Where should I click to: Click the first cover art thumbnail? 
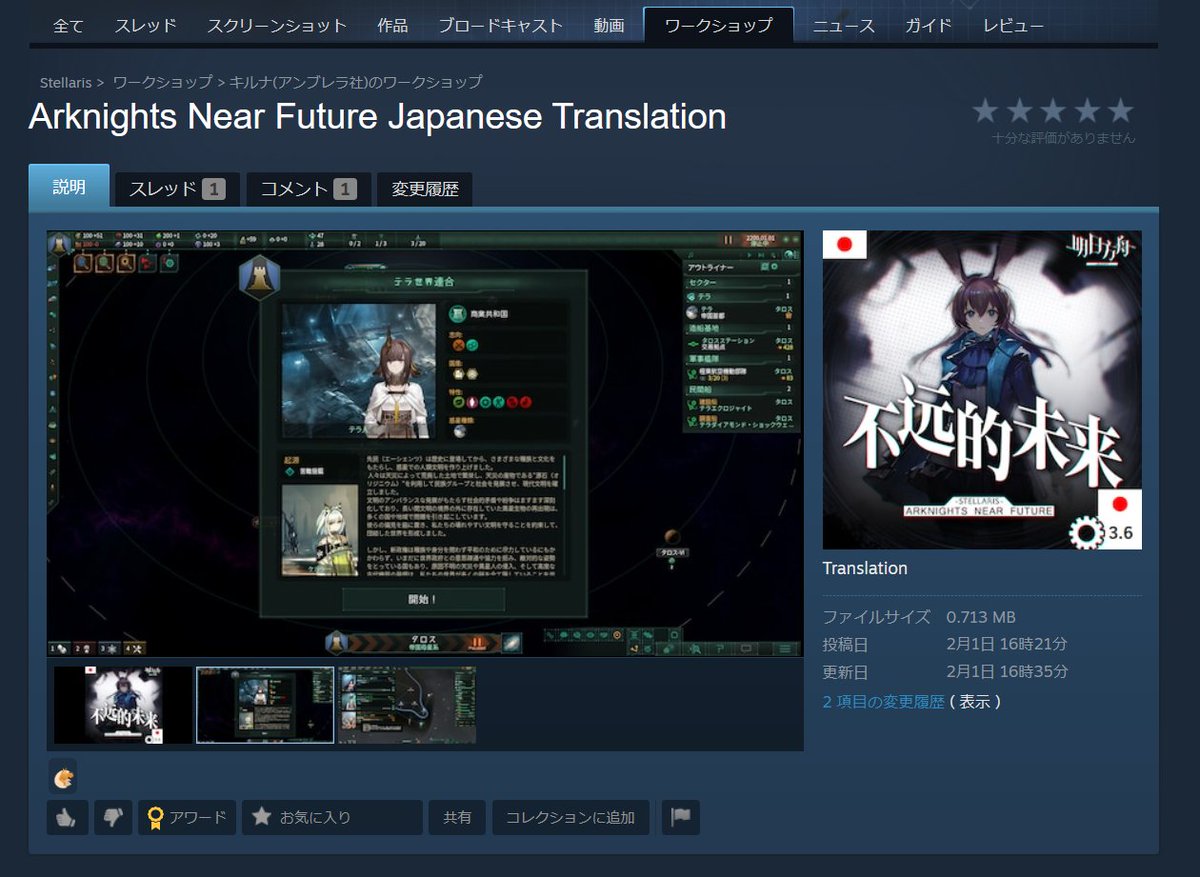pos(123,705)
